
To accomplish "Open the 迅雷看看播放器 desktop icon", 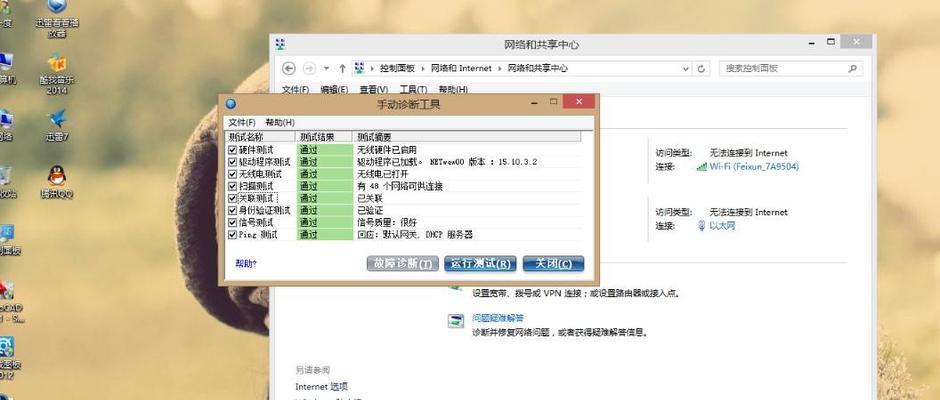I will coord(57,19).
